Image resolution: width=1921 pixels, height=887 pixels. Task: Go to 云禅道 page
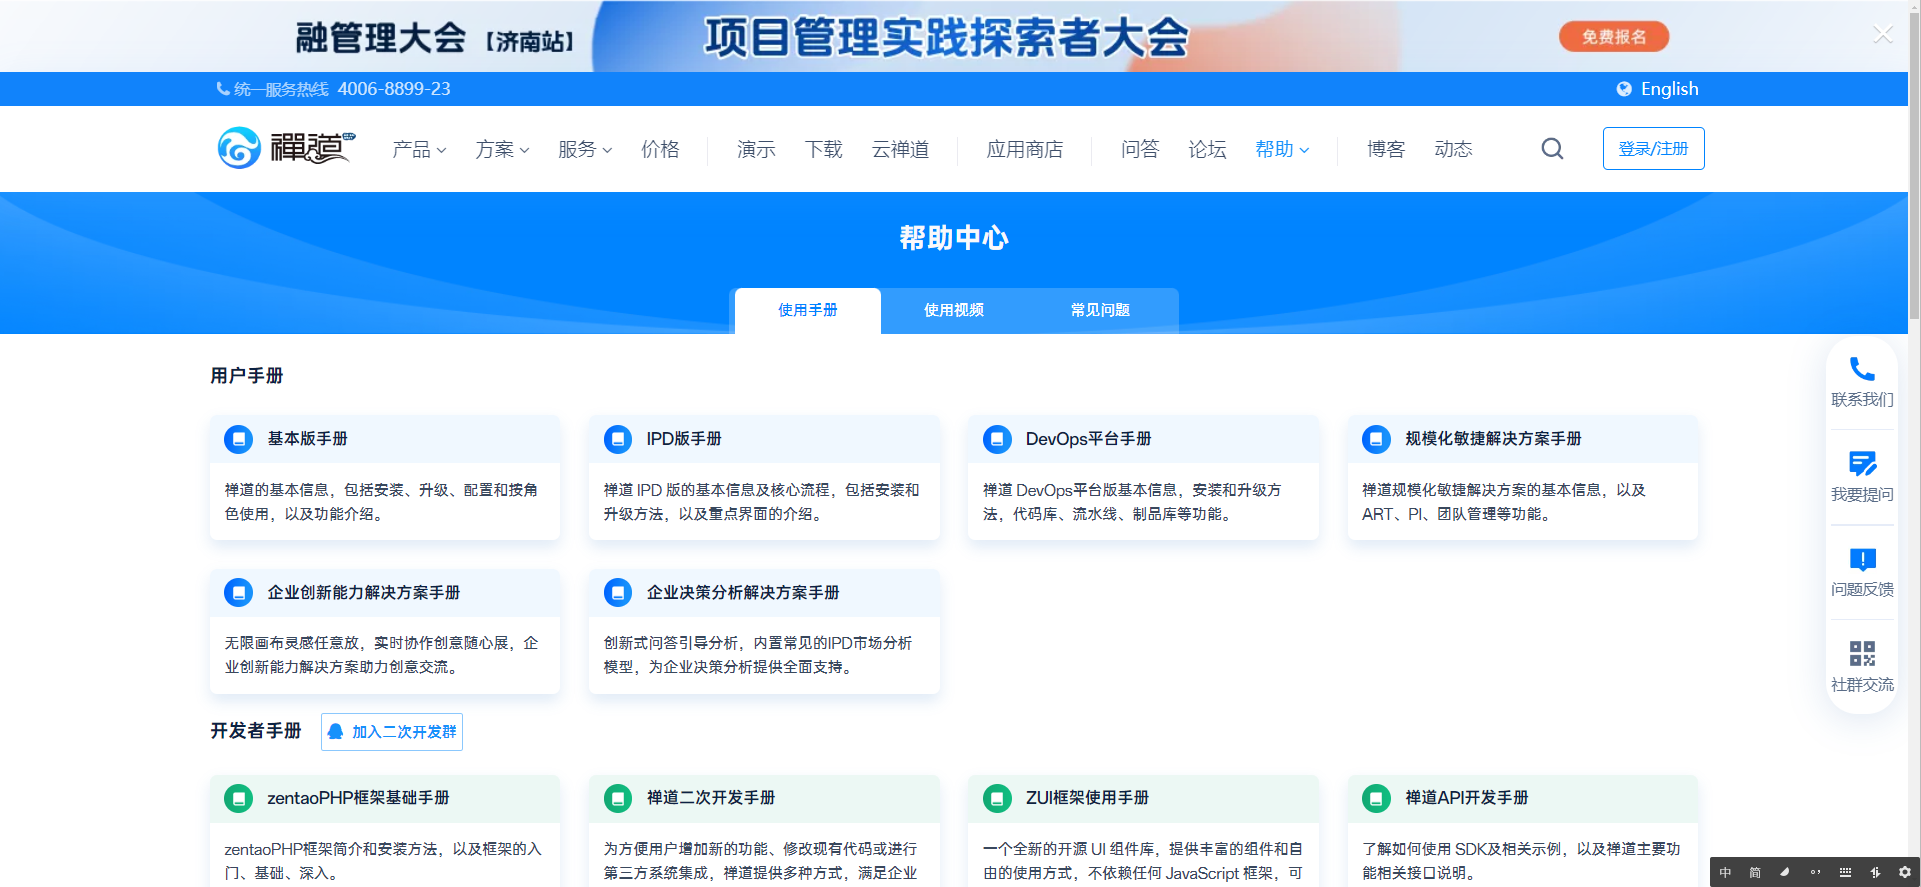point(900,149)
